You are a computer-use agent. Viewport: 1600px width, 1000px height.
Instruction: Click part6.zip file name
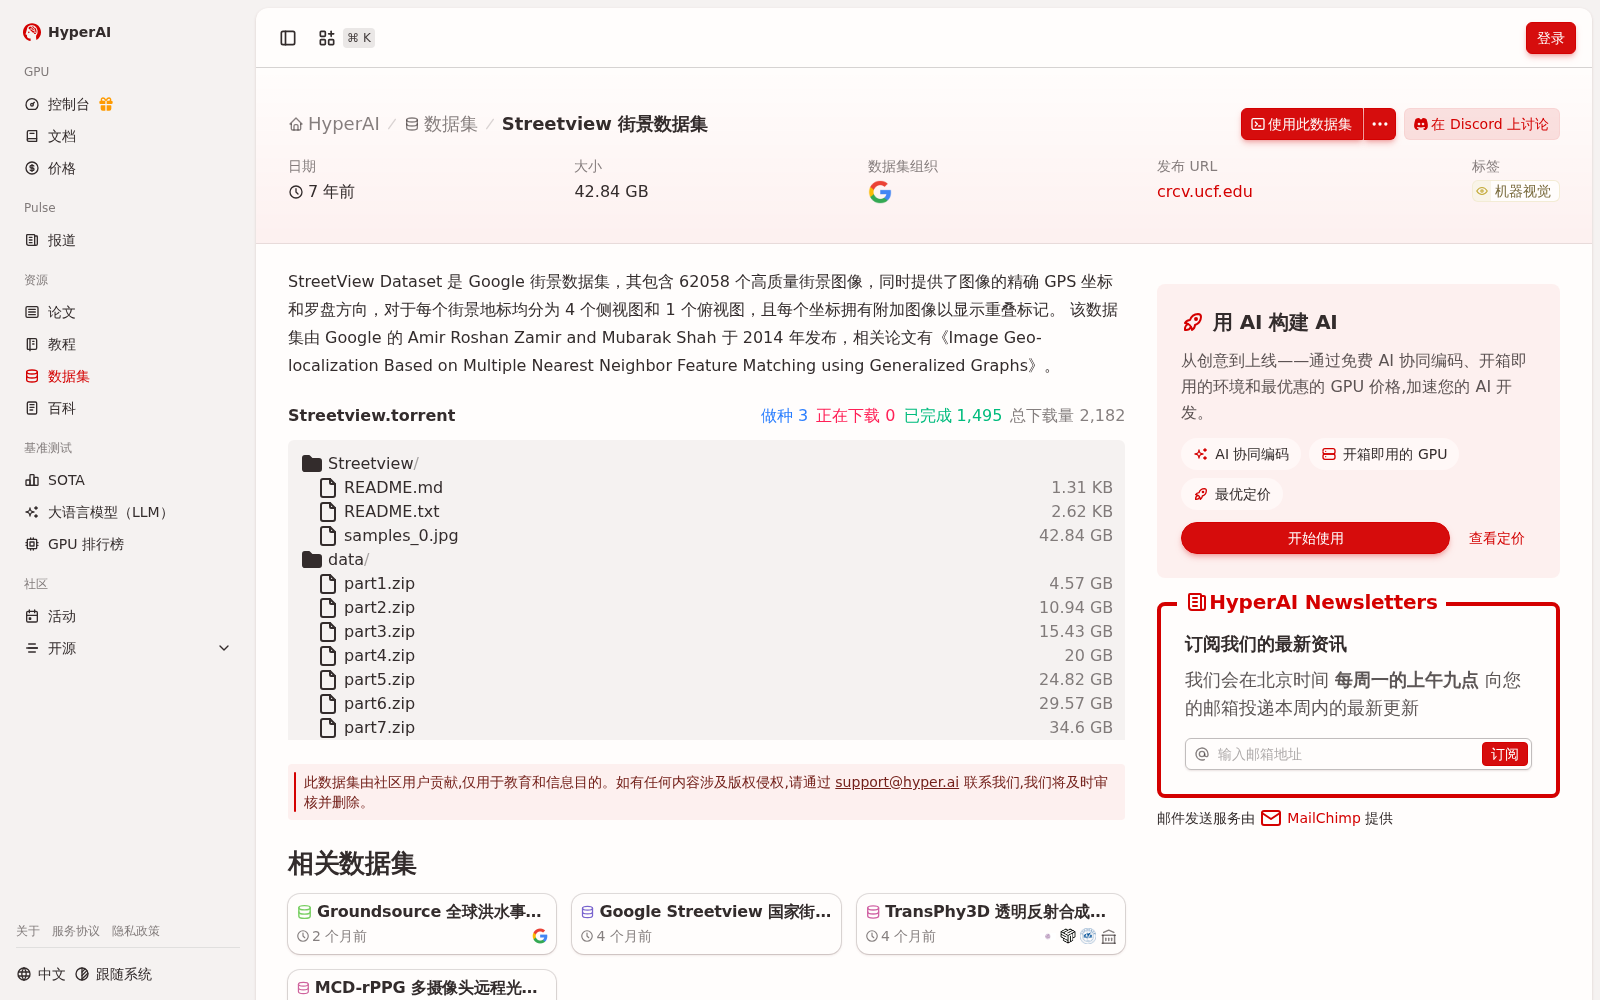379,703
